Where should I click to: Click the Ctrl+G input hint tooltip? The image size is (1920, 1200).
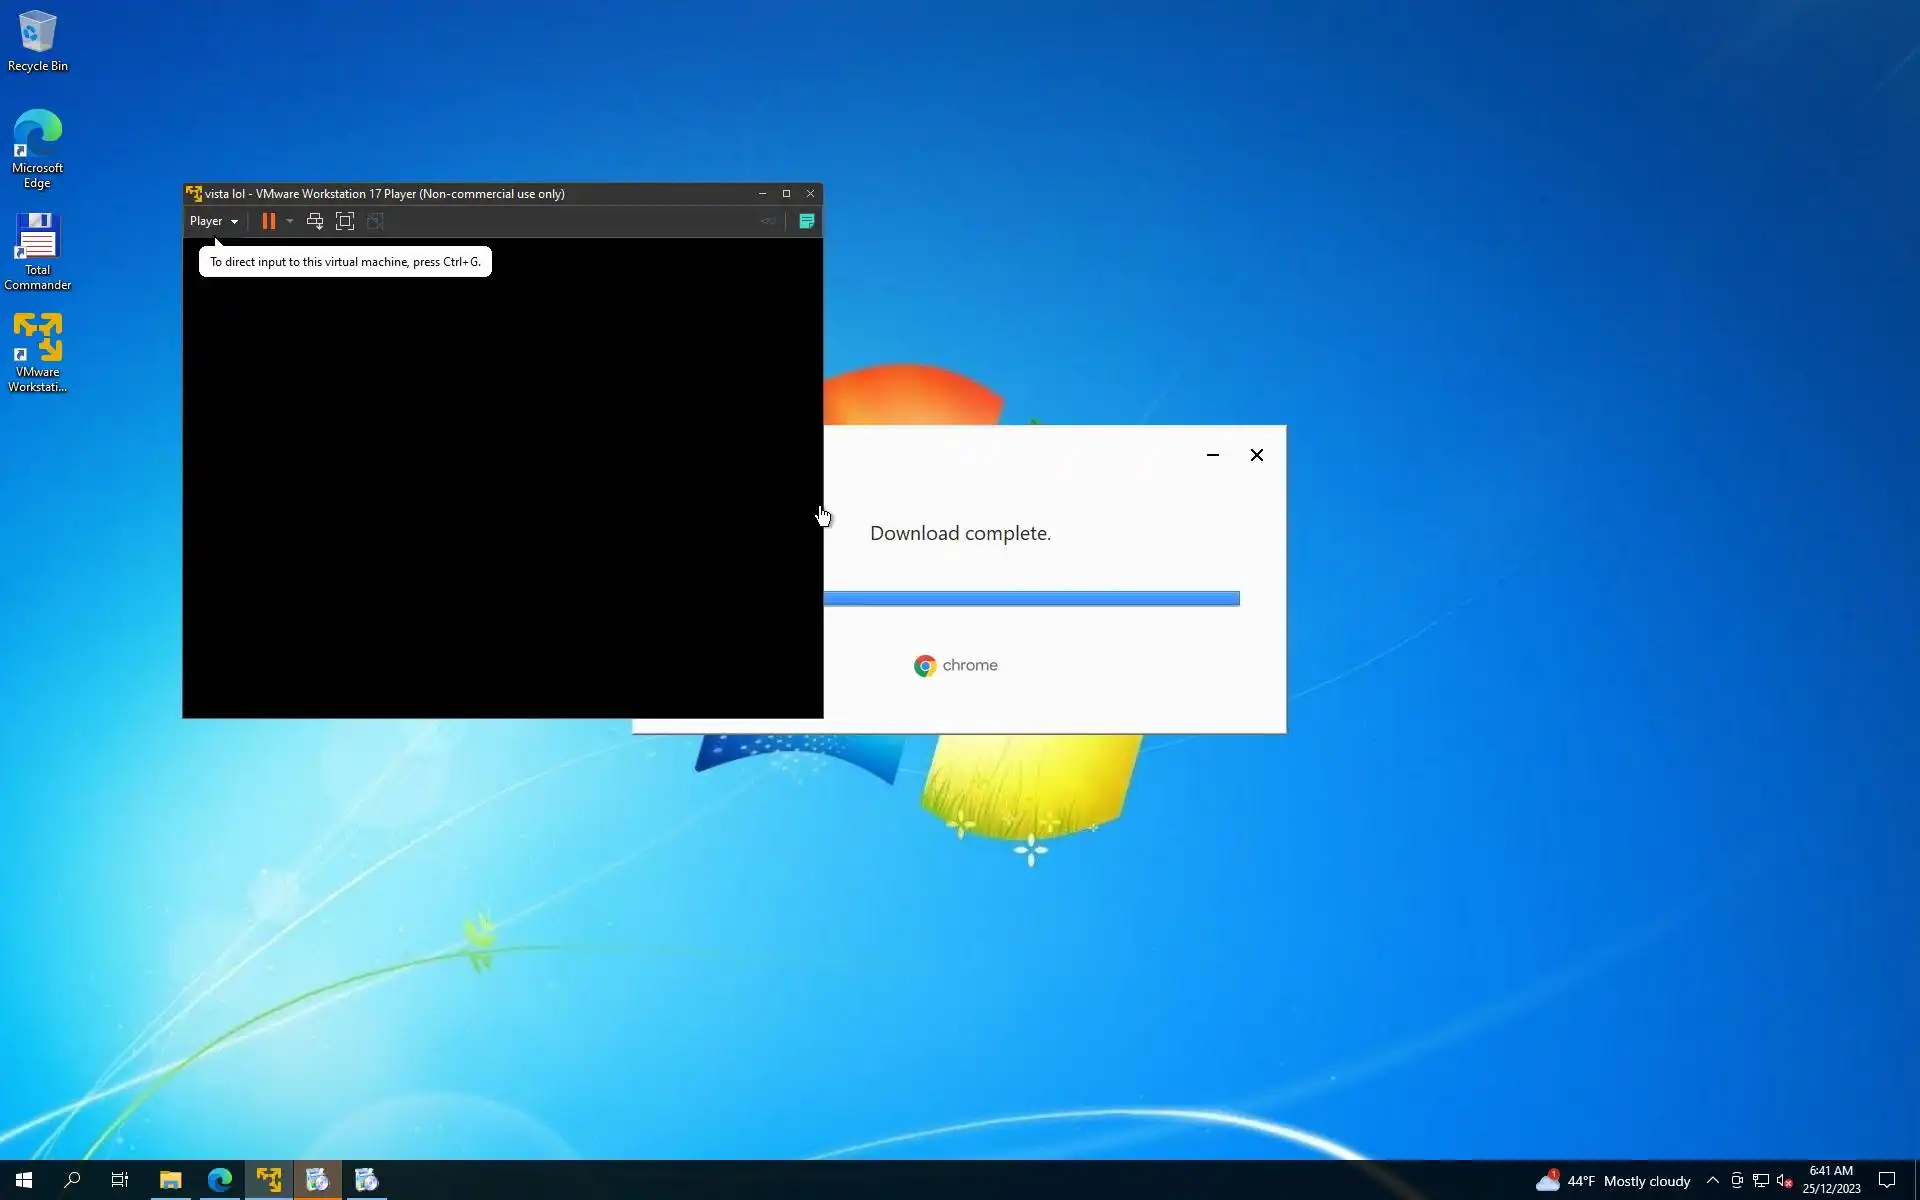click(345, 262)
